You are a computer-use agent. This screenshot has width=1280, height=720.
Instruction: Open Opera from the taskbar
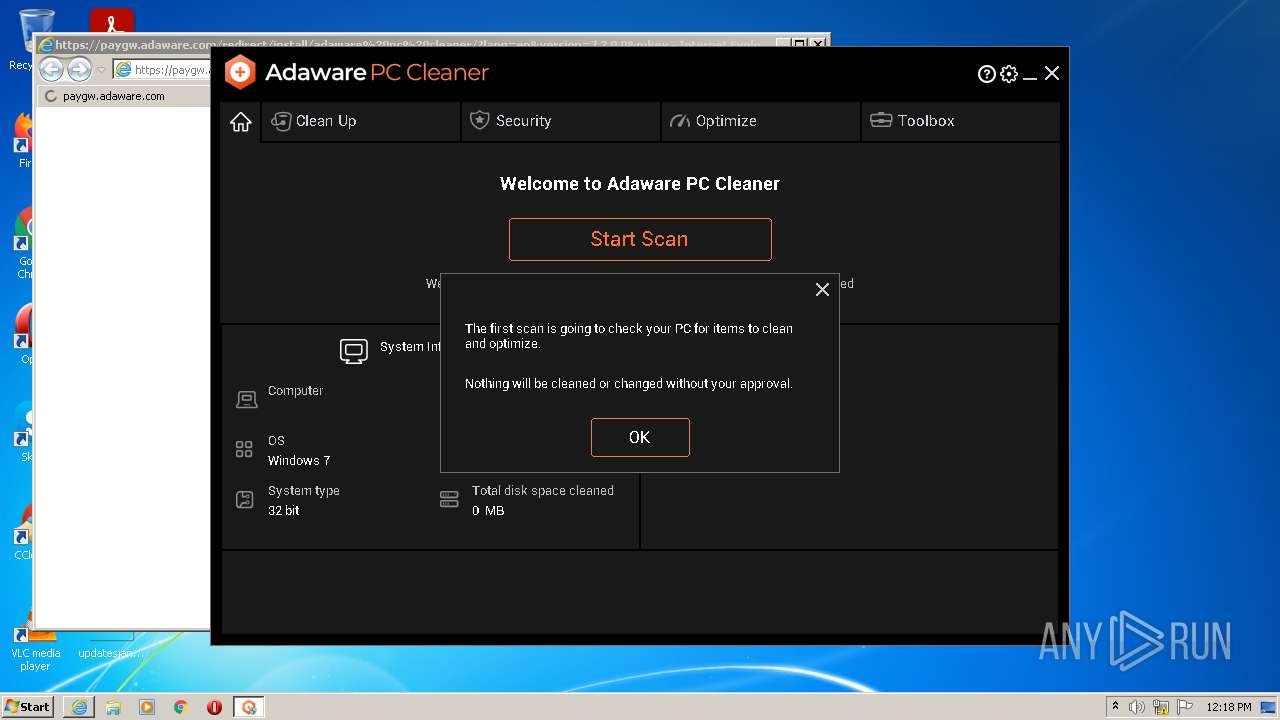coord(214,707)
